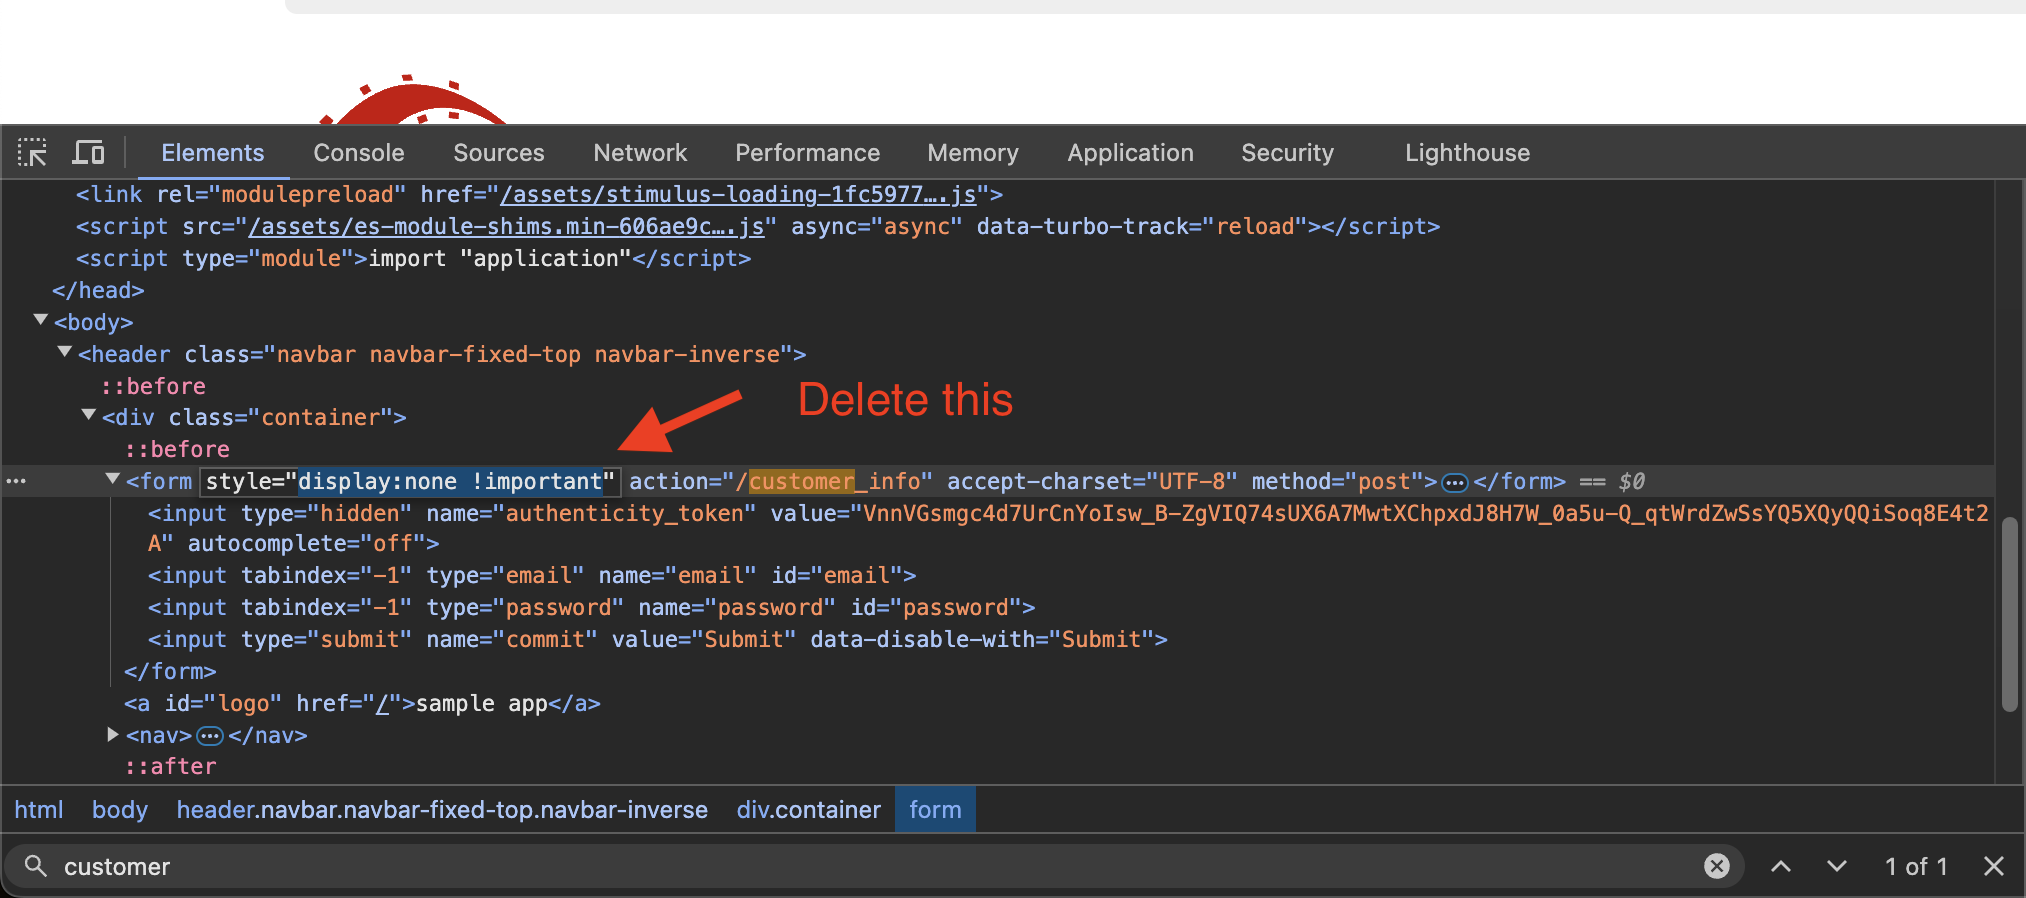Expand the nav element node
This screenshot has height=898, width=2026.
(x=113, y=735)
